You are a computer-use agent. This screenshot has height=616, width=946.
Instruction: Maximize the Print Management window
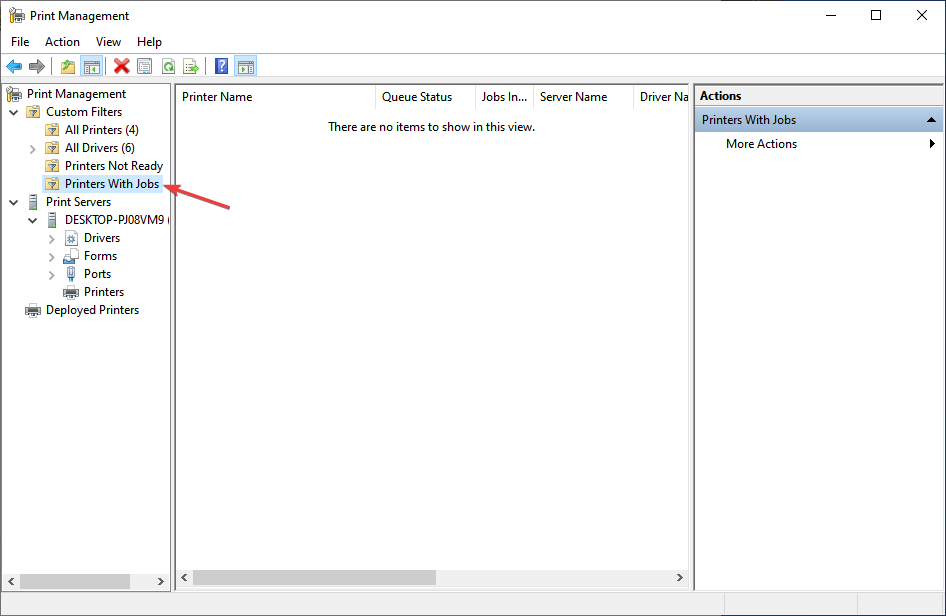pyautogui.click(x=876, y=16)
